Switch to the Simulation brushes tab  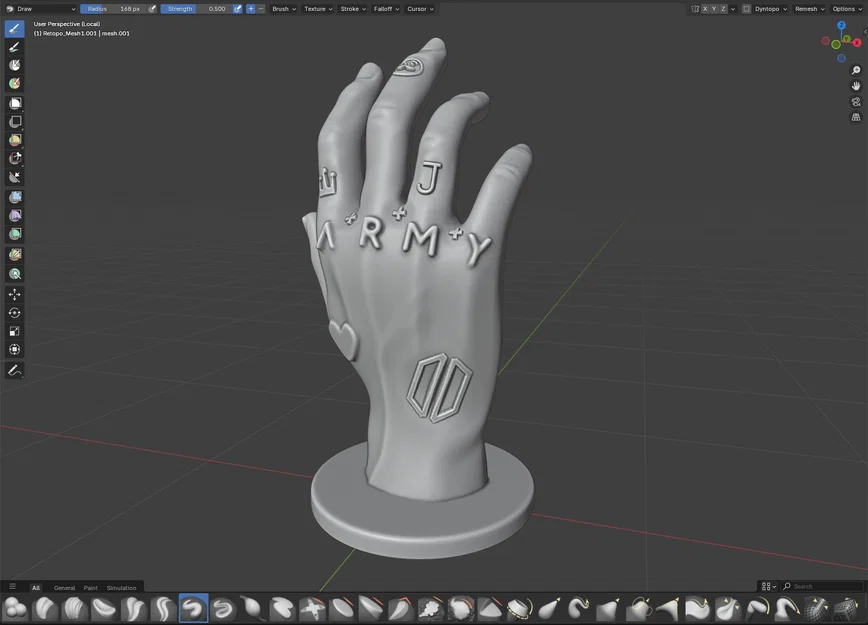[x=121, y=588]
